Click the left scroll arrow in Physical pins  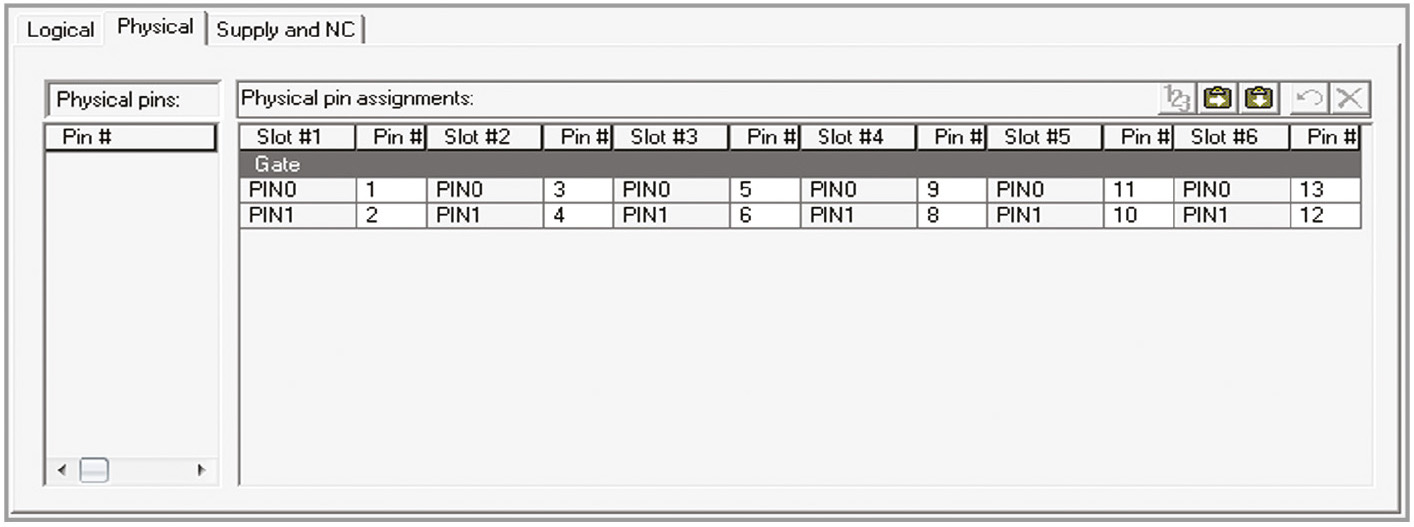(62, 469)
